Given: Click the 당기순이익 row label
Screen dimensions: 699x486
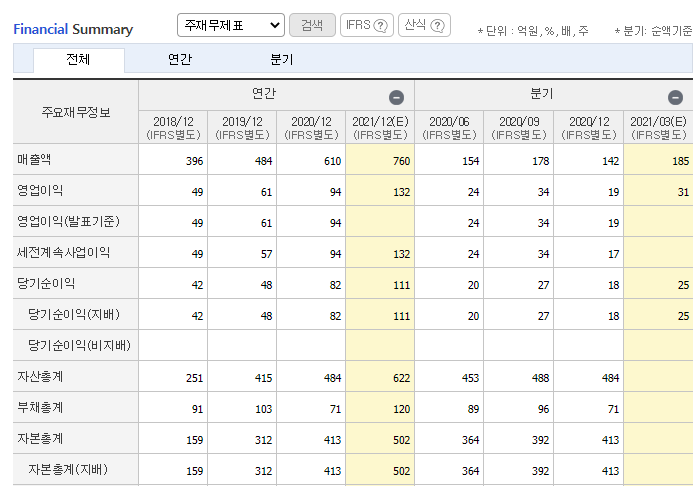Looking at the screenshot, I should [46, 284].
